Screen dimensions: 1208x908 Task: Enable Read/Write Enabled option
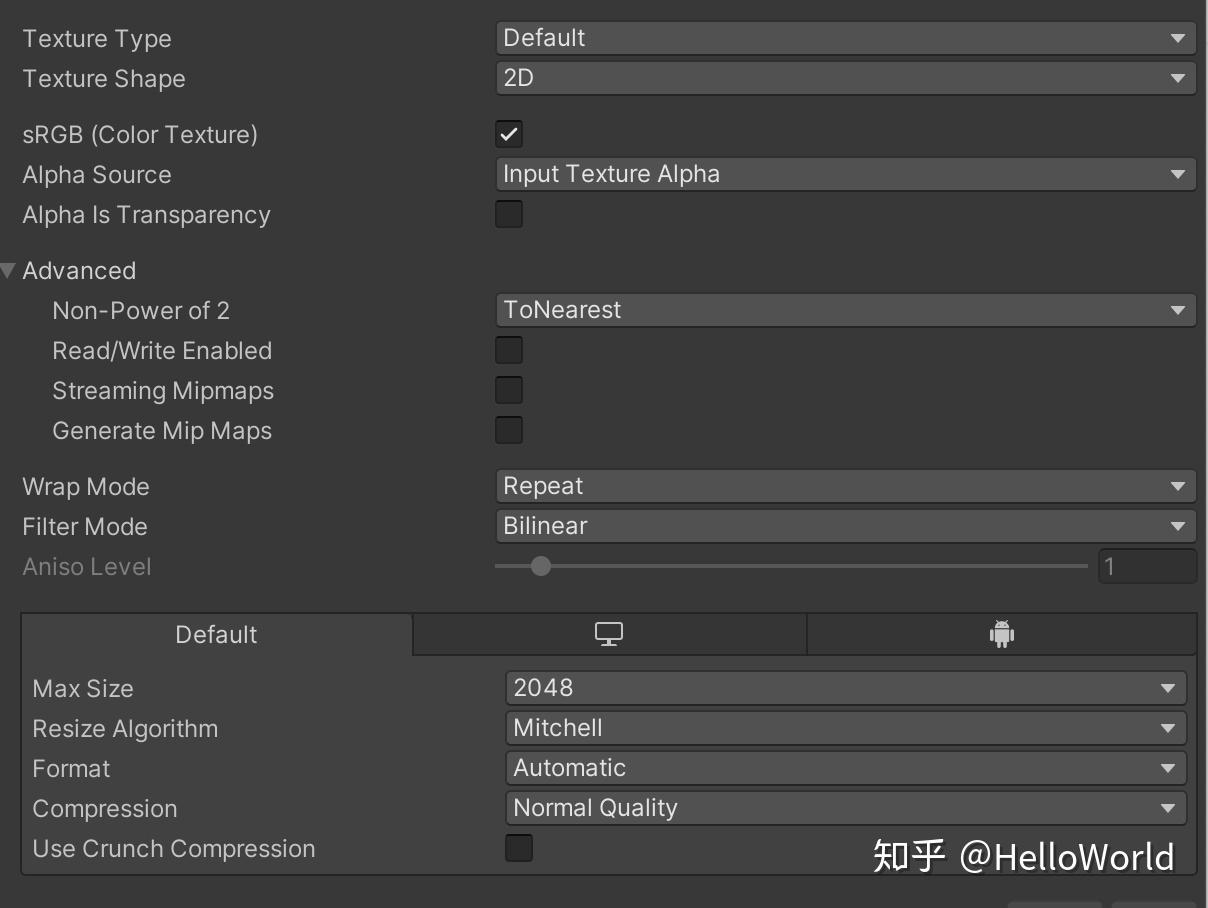point(509,350)
